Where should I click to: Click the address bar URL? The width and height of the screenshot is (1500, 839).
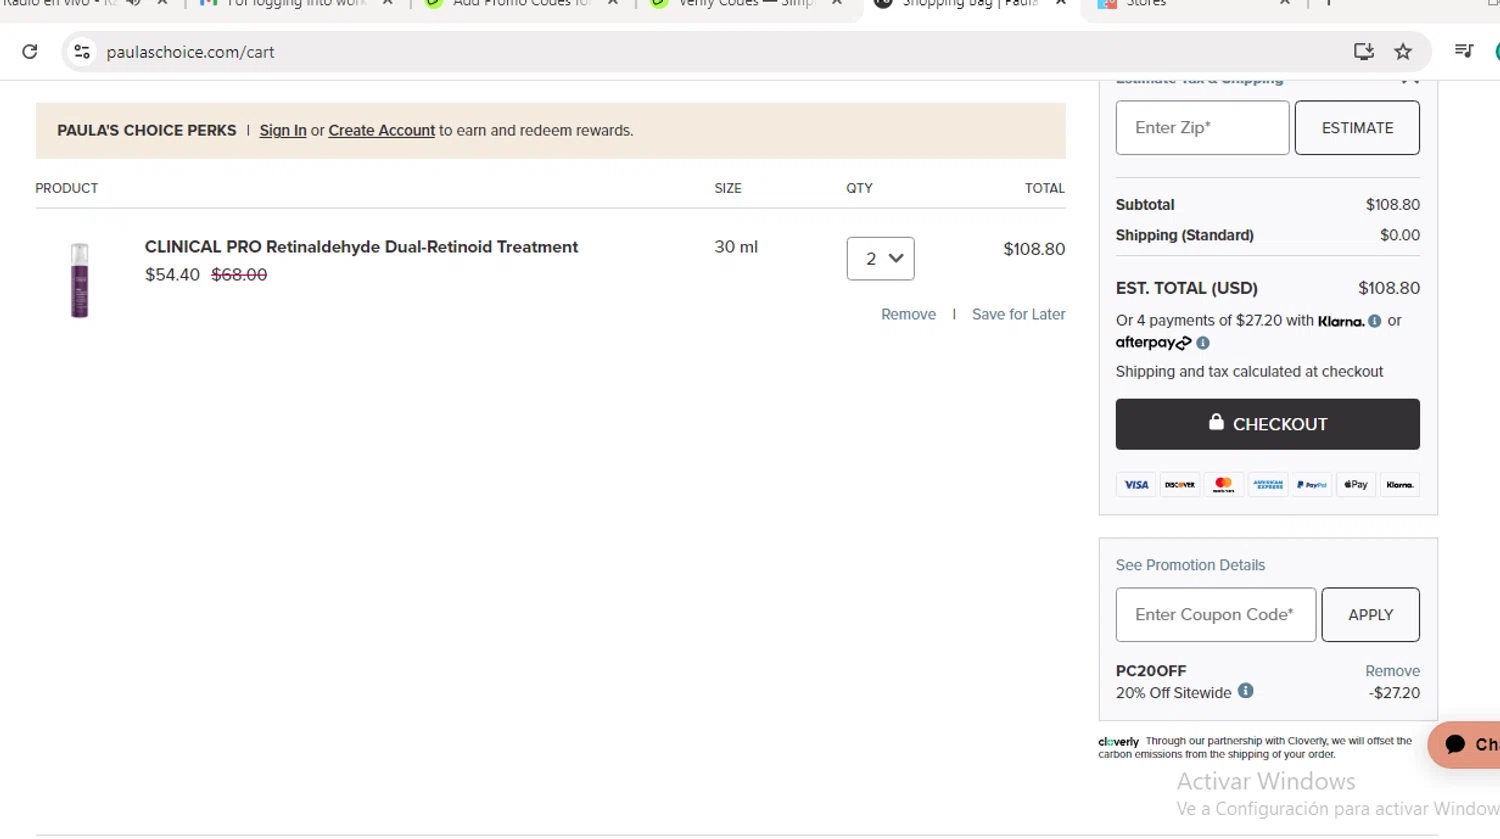pos(190,52)
